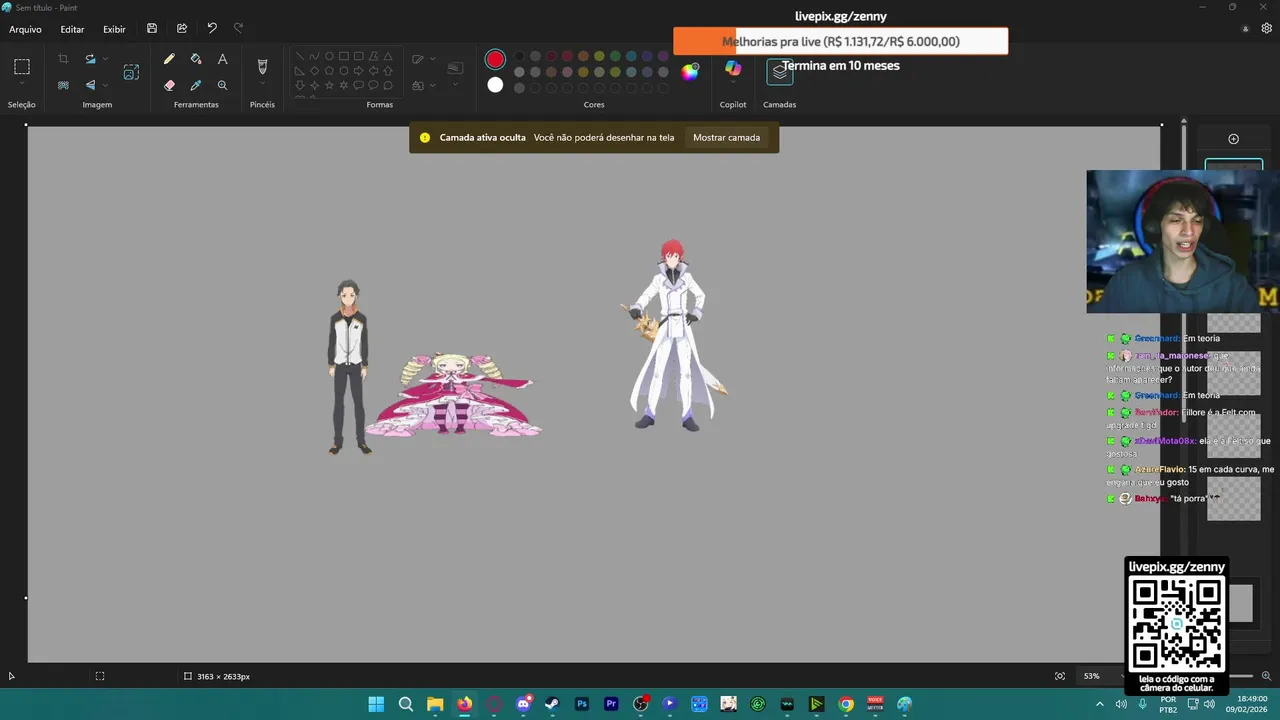The image size is (1280, 720).
Task: Open File Explorer from taskbar
Action: 435,704
